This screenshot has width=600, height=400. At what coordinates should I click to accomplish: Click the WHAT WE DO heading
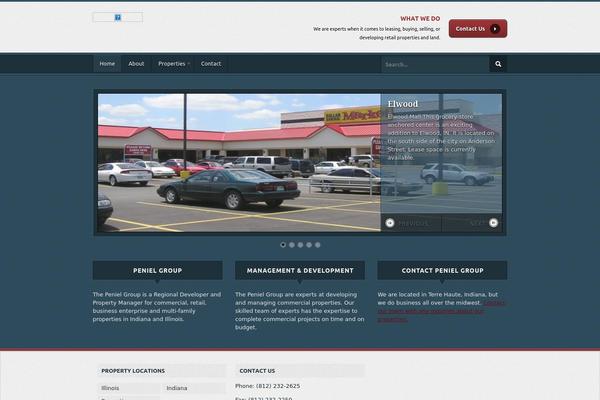coord(420,18)
